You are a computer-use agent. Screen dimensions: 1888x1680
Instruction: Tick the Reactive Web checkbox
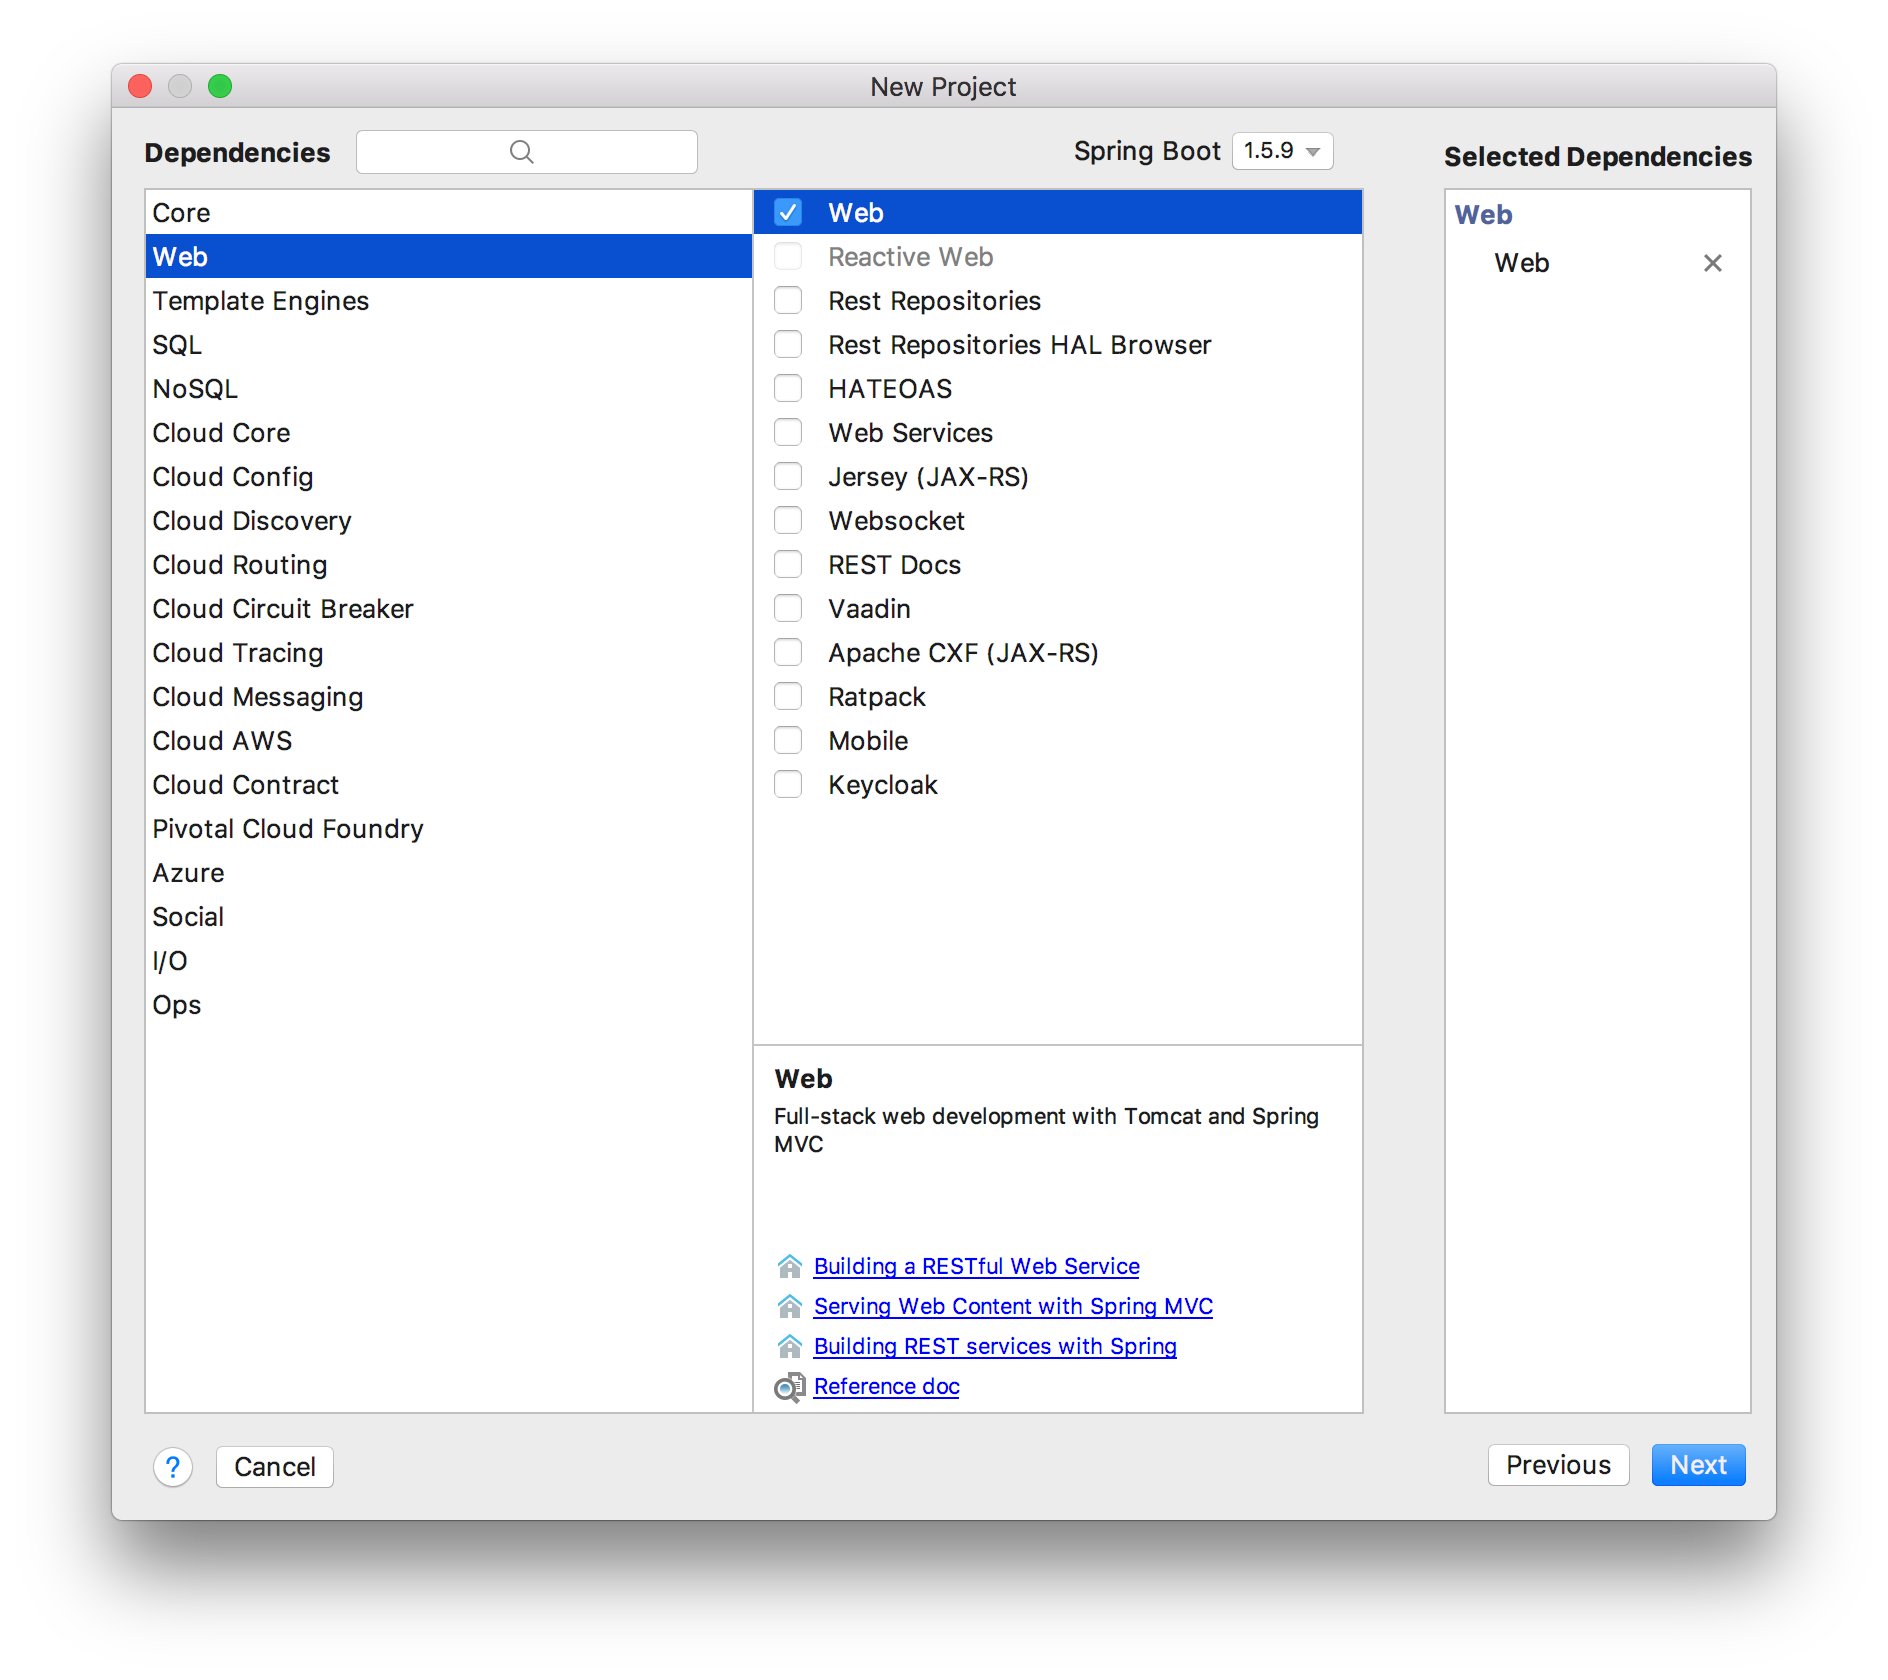click(x=788, y=256)
